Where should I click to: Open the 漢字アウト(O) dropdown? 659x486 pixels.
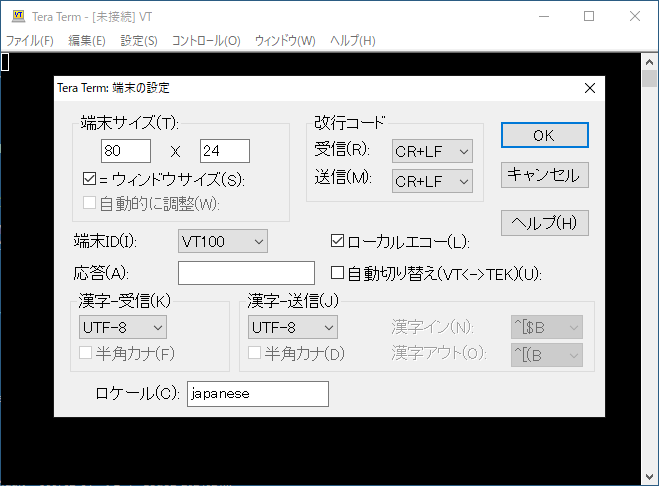click(x=547, y=355)
